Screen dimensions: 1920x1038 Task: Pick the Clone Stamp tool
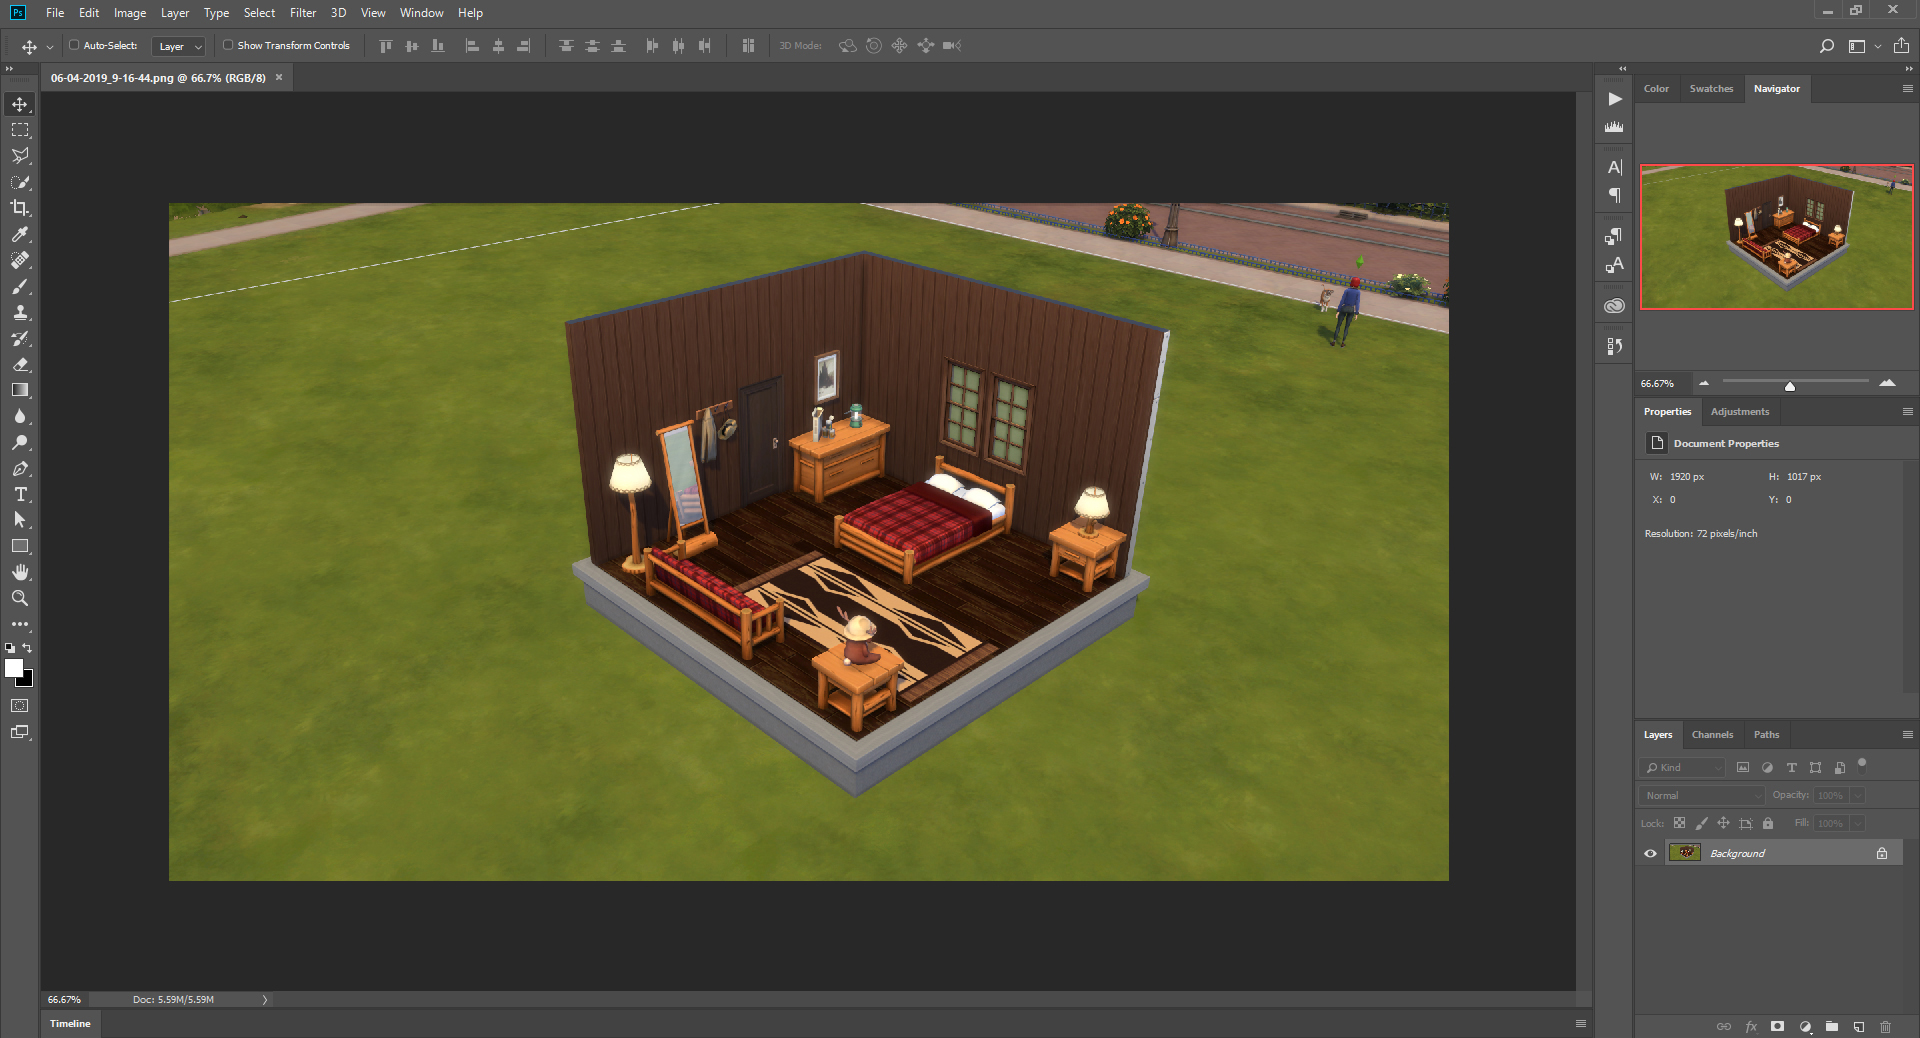point(20,312)
